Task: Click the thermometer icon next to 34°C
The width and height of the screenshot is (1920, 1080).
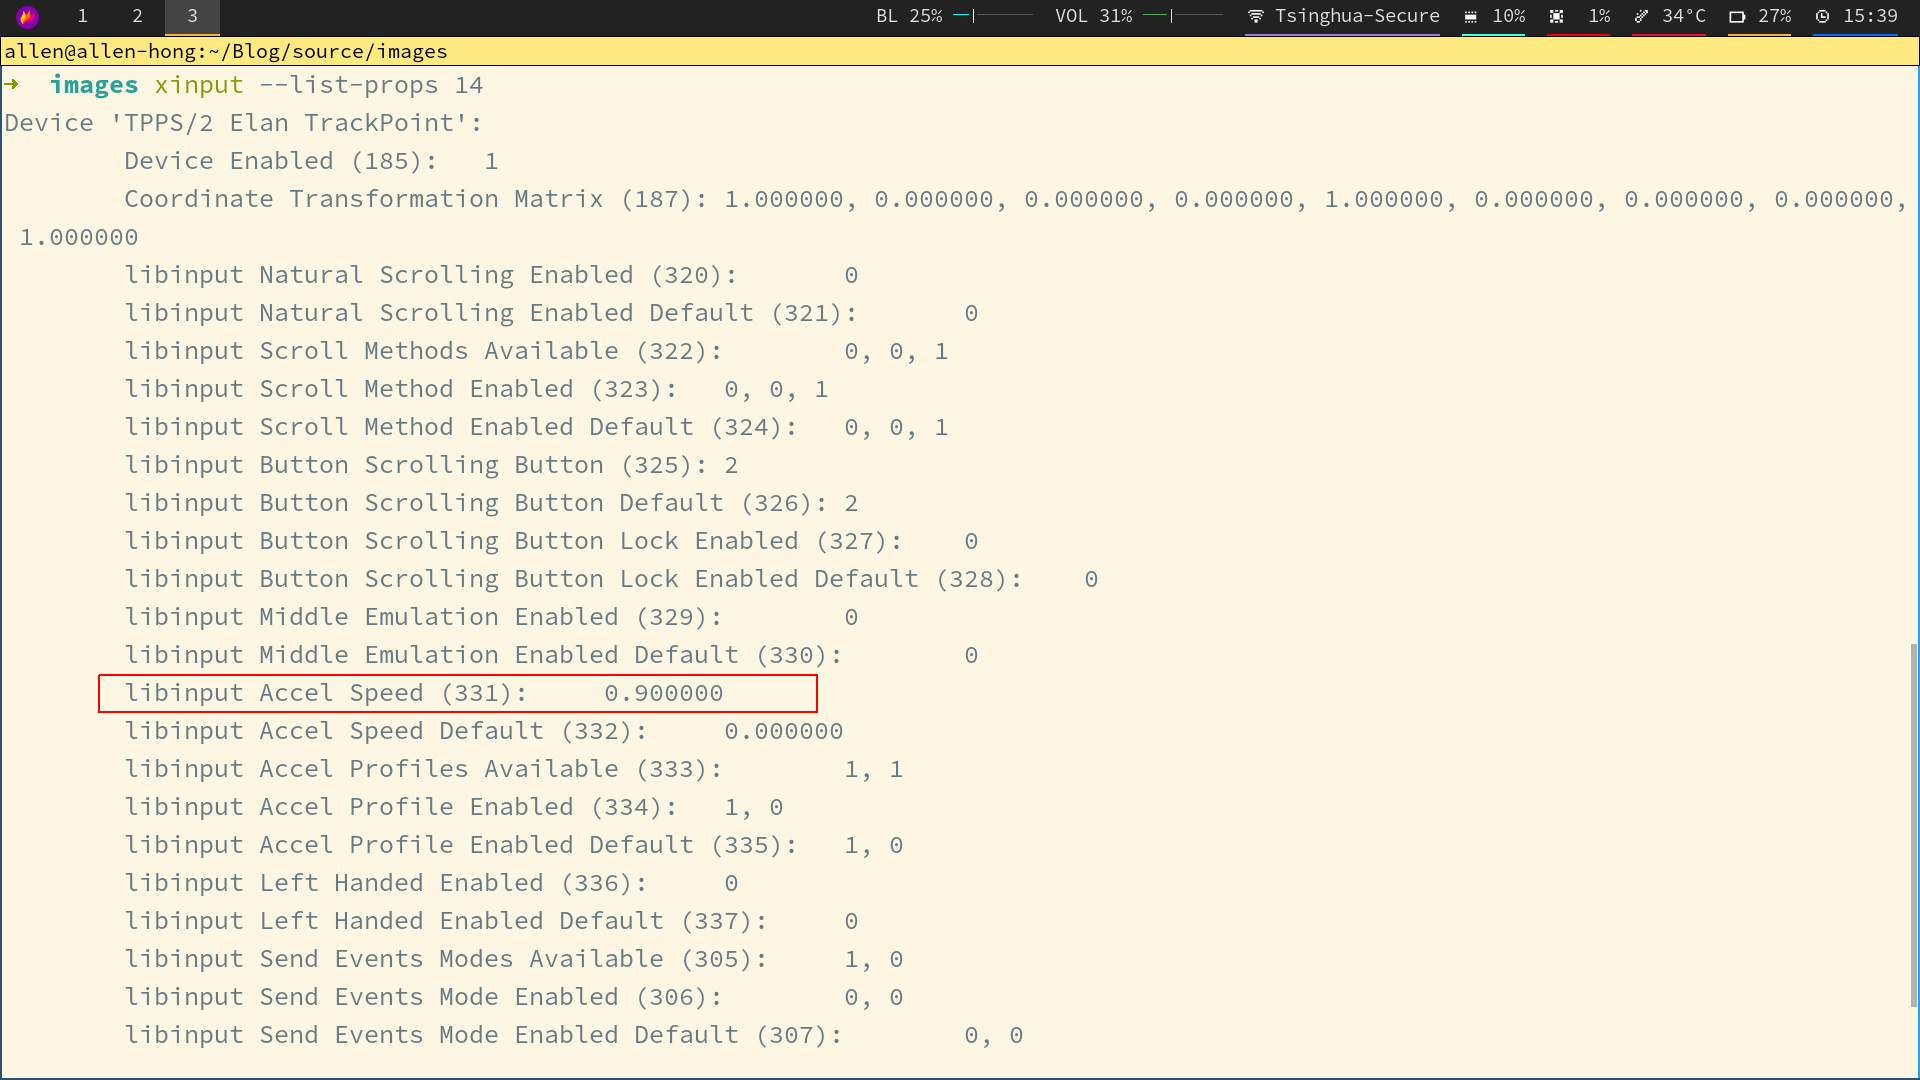Action: (1641, 16)
